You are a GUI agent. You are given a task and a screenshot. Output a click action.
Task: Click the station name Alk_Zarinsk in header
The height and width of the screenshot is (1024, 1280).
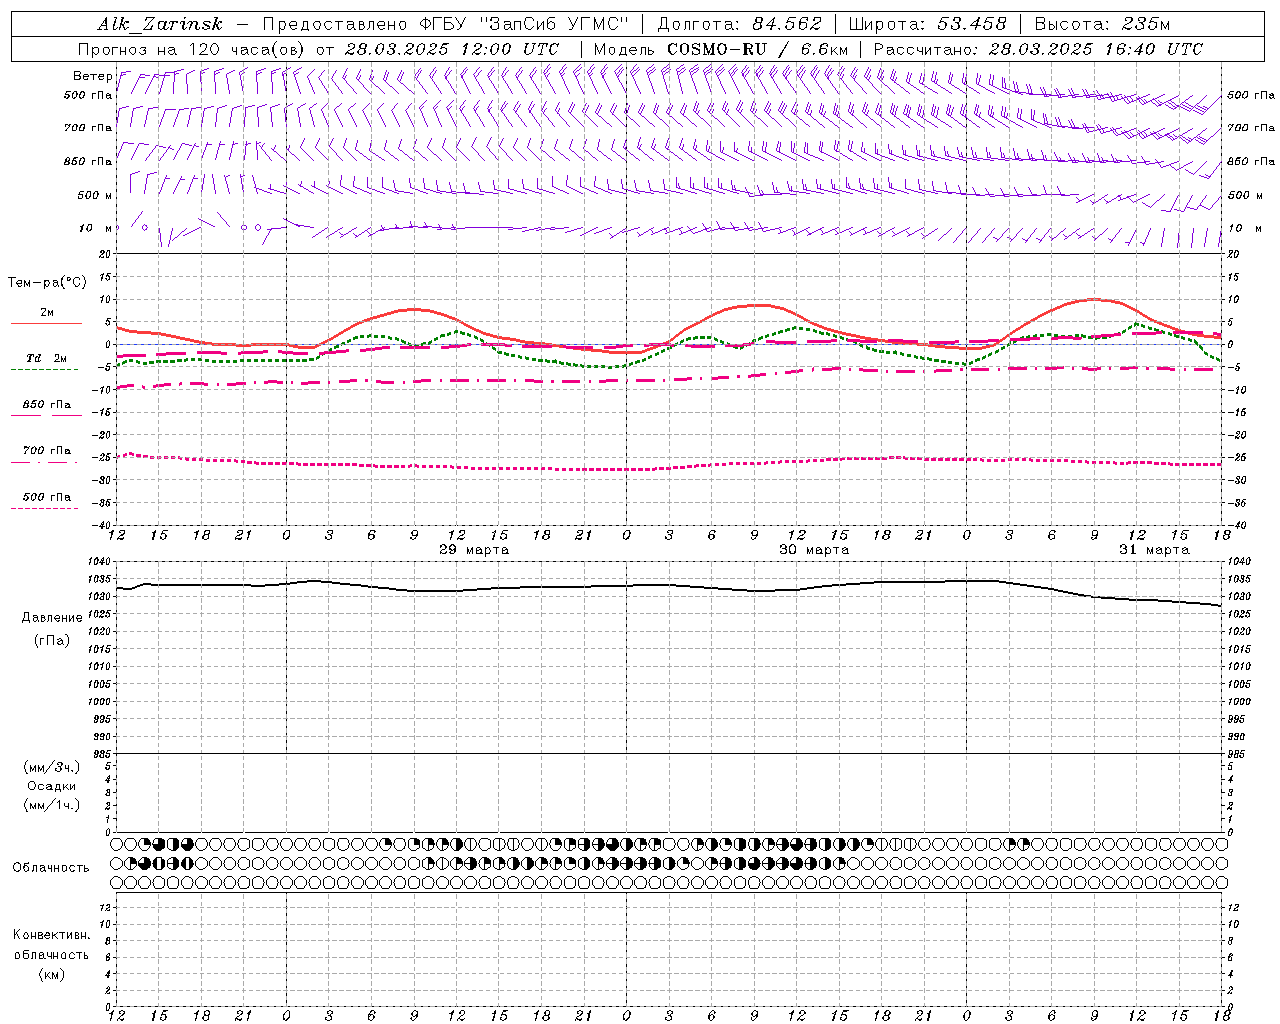click(160, 25)
